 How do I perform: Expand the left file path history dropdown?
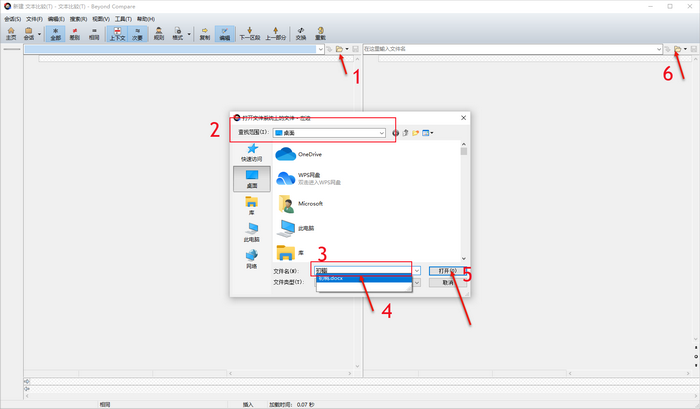point(321,49)
